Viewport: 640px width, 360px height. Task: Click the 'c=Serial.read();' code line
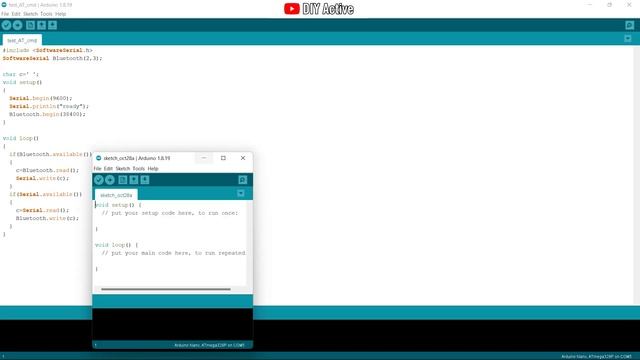(42, 210)
